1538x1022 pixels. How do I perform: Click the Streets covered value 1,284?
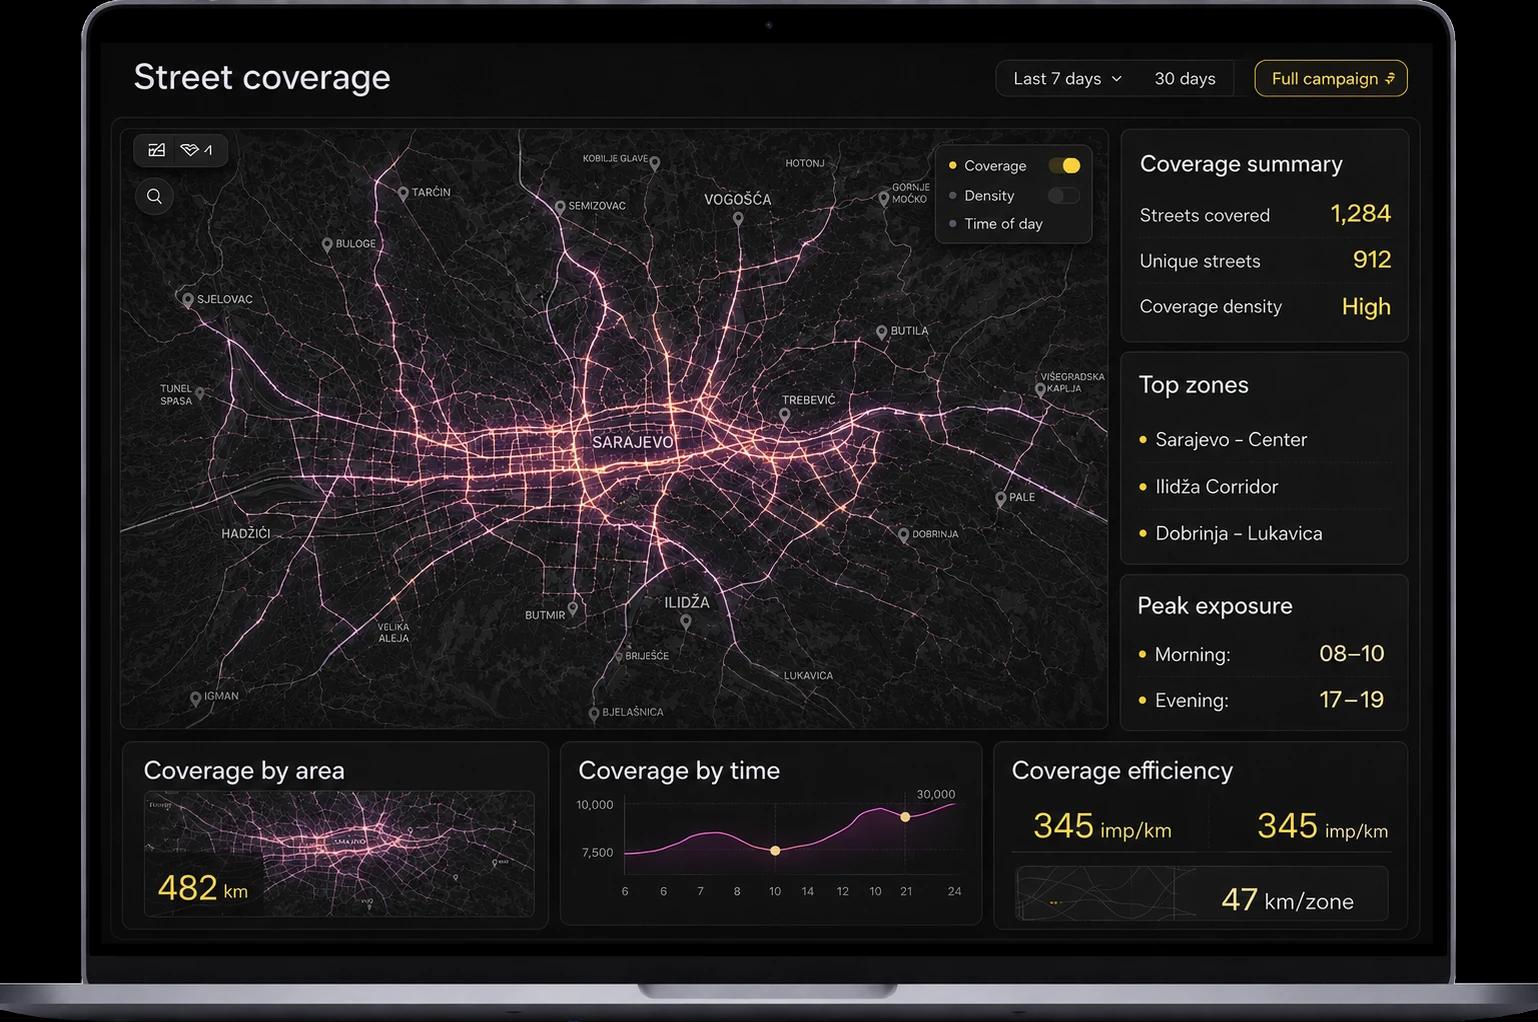pyautogui.click(x=1360, y=214)
